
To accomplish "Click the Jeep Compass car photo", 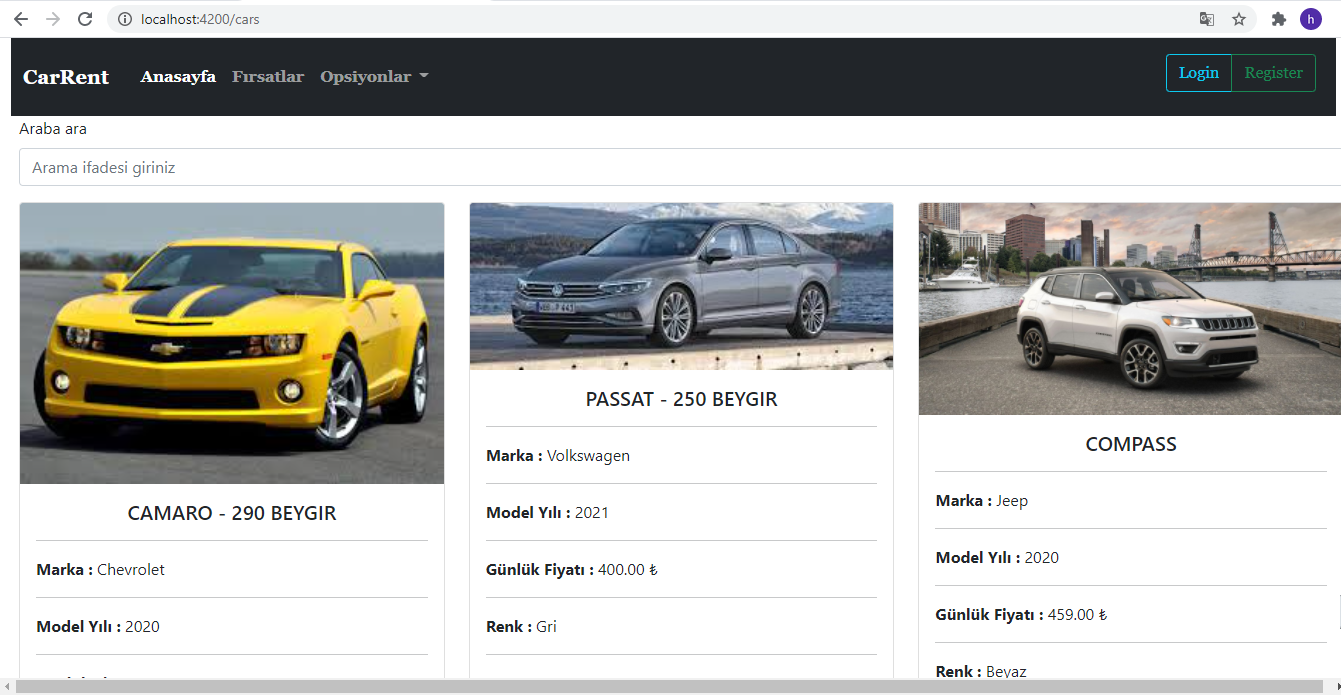I will [1129, 308].
